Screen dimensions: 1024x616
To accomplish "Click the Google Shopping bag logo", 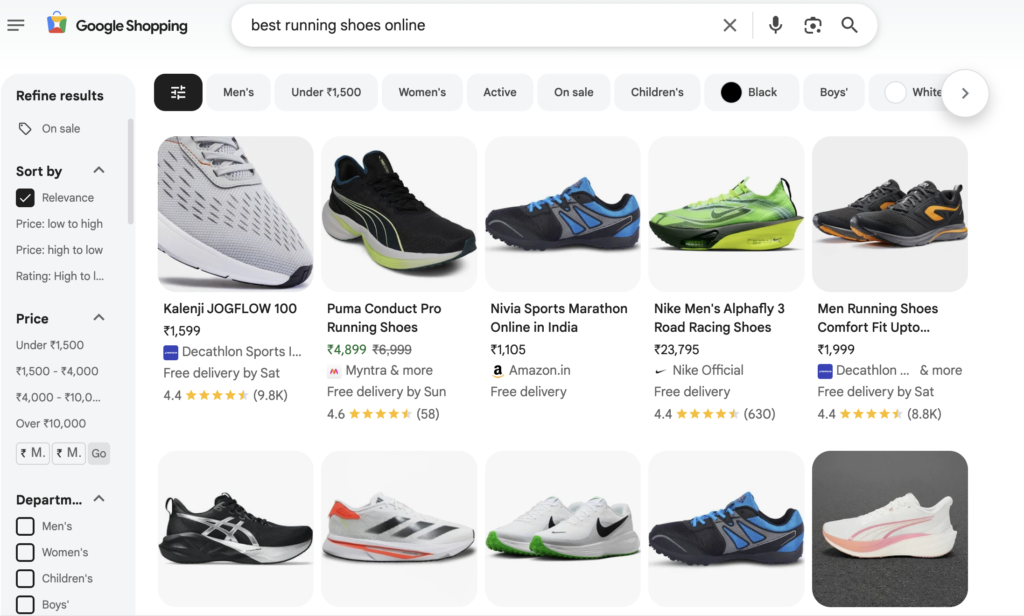I will click(x=57, y=24).
